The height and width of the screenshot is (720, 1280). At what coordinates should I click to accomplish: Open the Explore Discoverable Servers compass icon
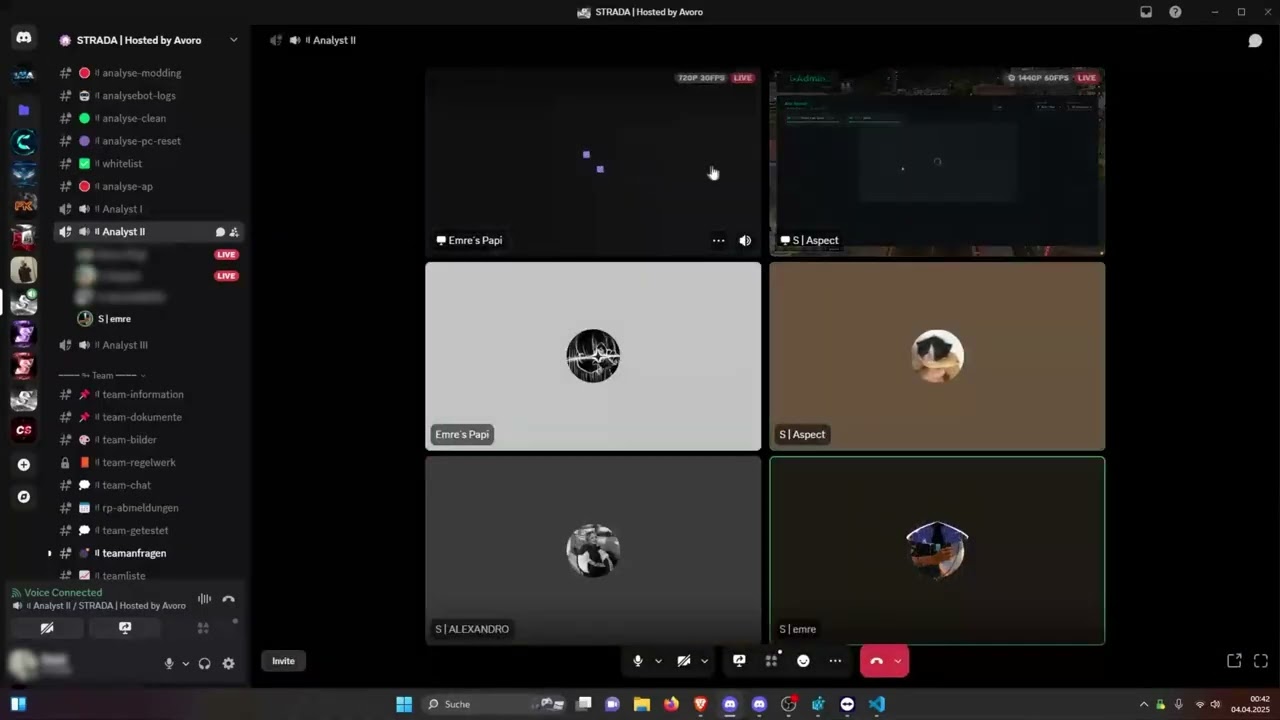tap(24, 496)
